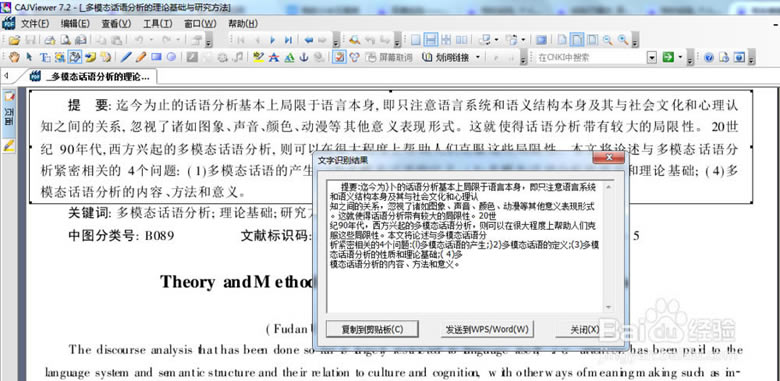Click the zoom in magnifier icon
This screenshot has width=780, height=381.
tap(622, 40)
